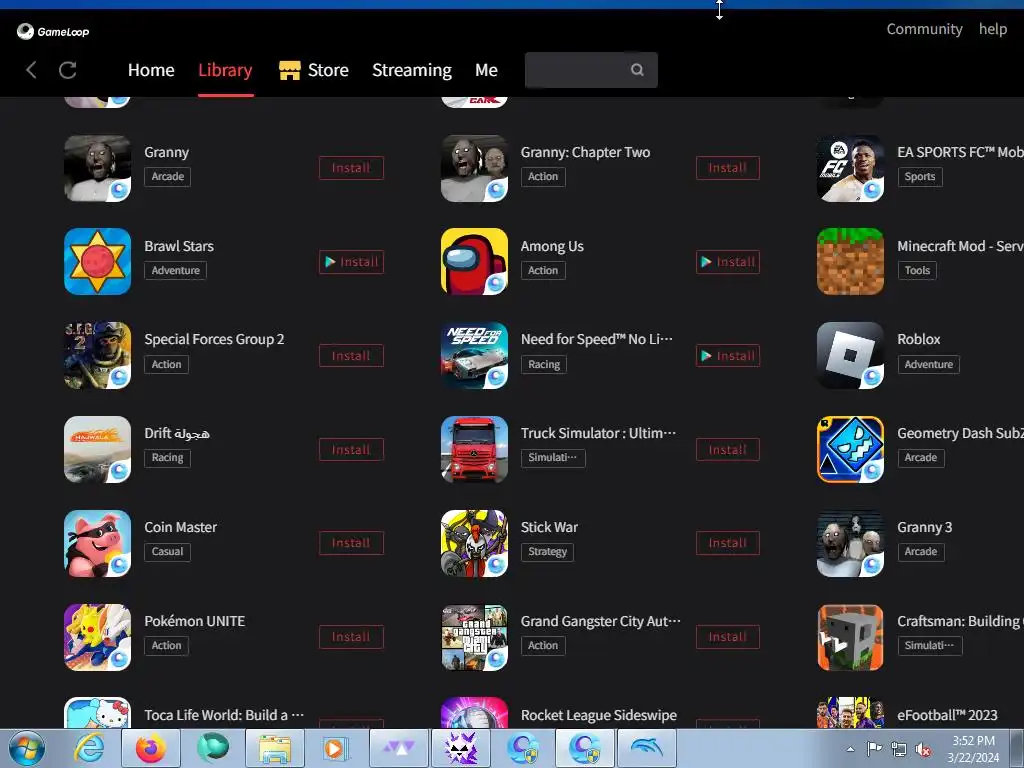Click the Casual tag under Coin Master
The height and width of the screenshot is (768, 1024).
click(x=168, y=552)
